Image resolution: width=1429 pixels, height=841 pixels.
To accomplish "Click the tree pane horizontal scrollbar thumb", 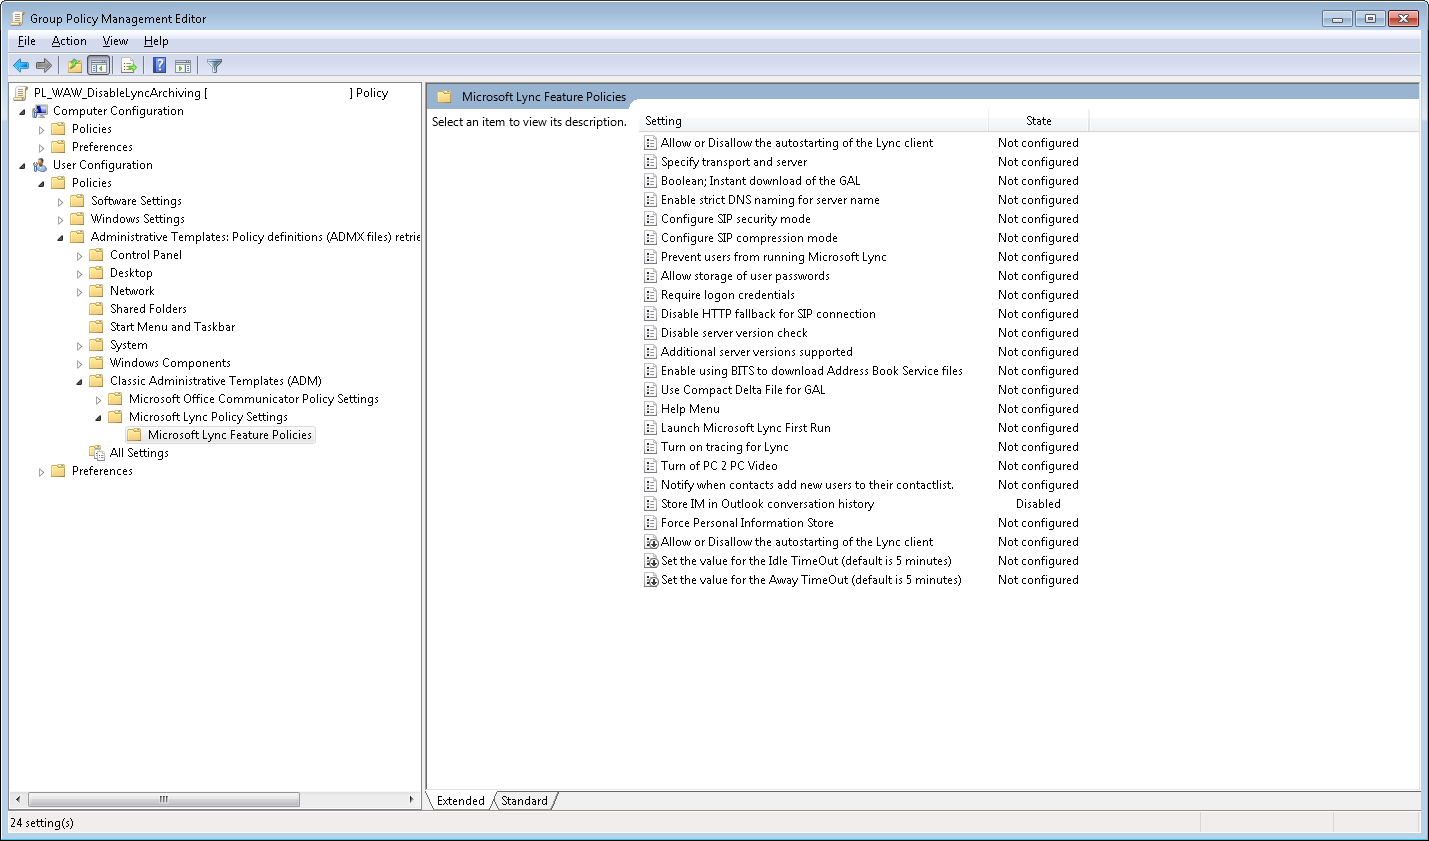I will tap(164, 800).
